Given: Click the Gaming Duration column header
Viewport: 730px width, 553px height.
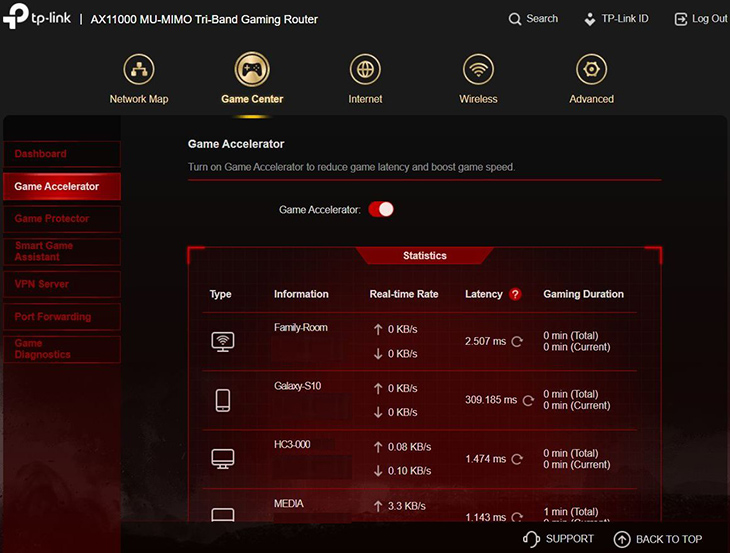Looking at the screenshot, I should point(583,294).
